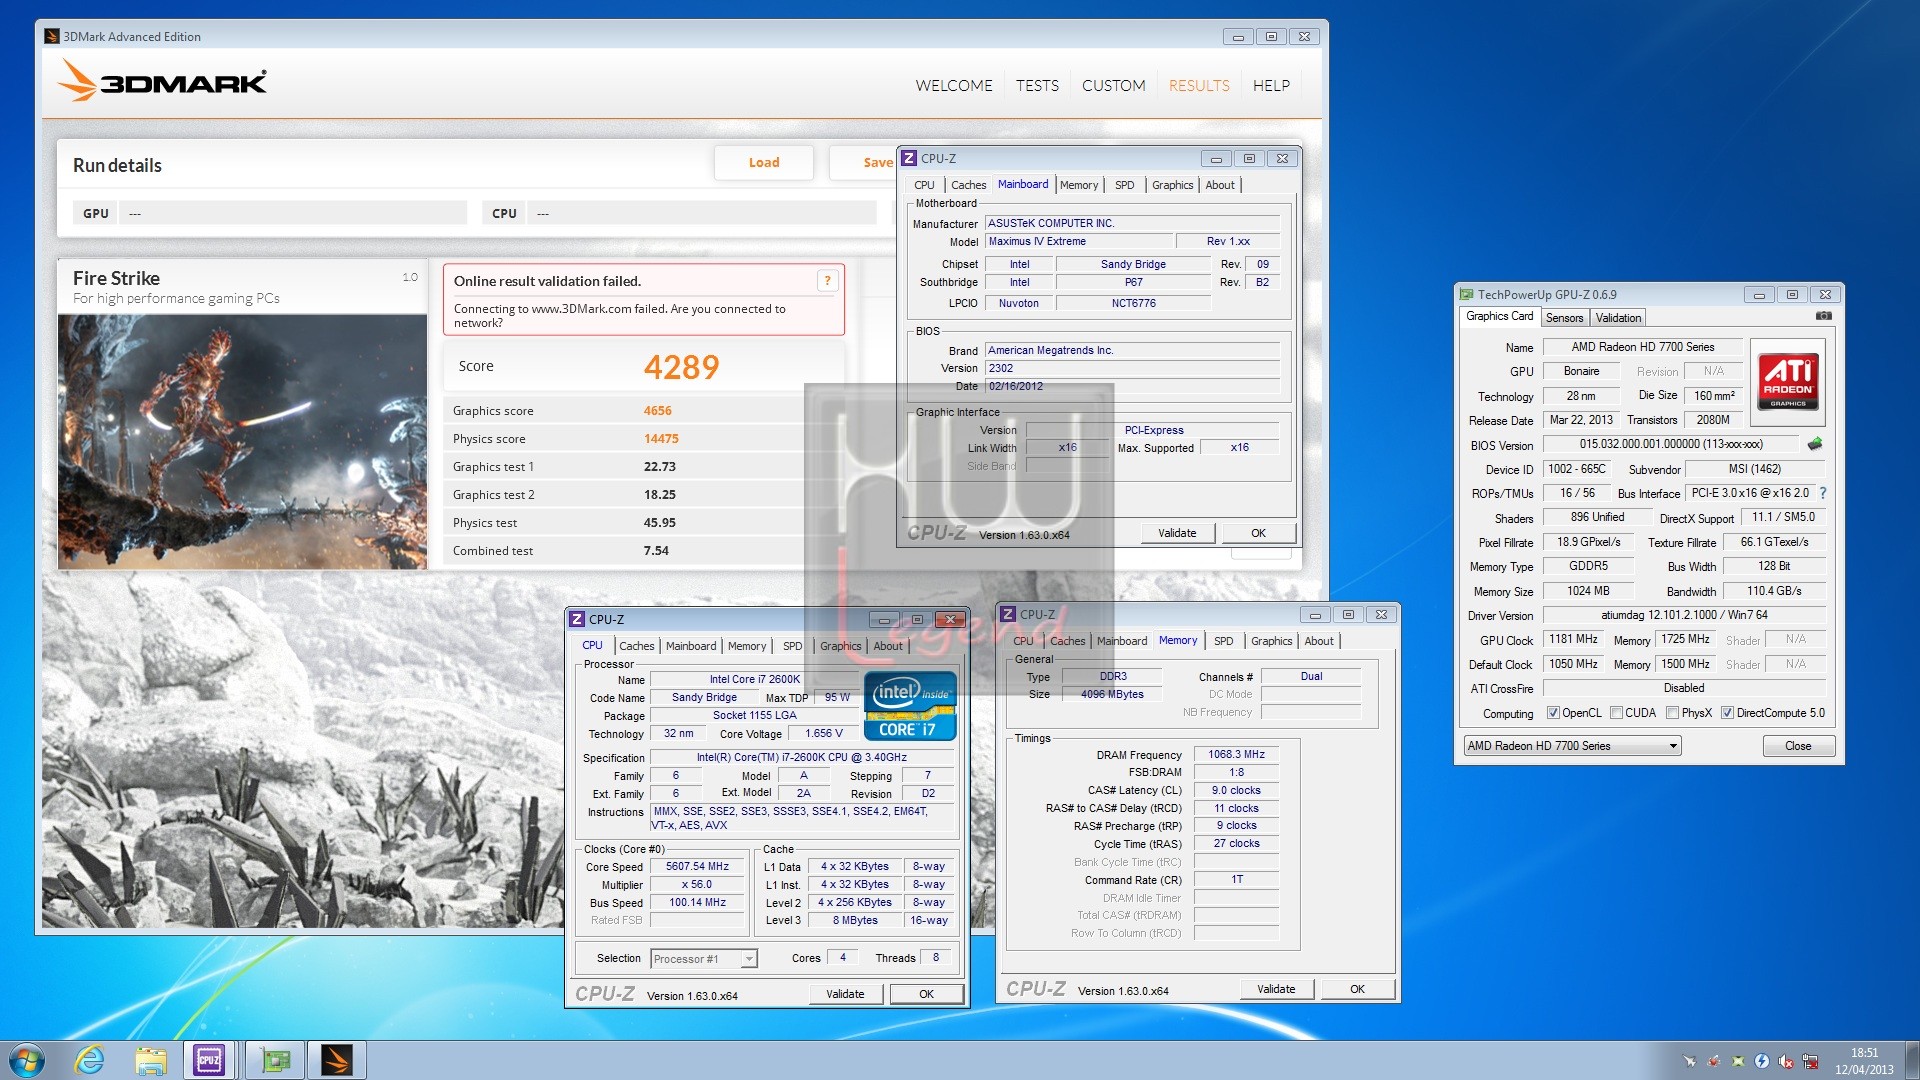Click the Load button in Run details
This screenshot has height=1080, width=1920.
764,163
